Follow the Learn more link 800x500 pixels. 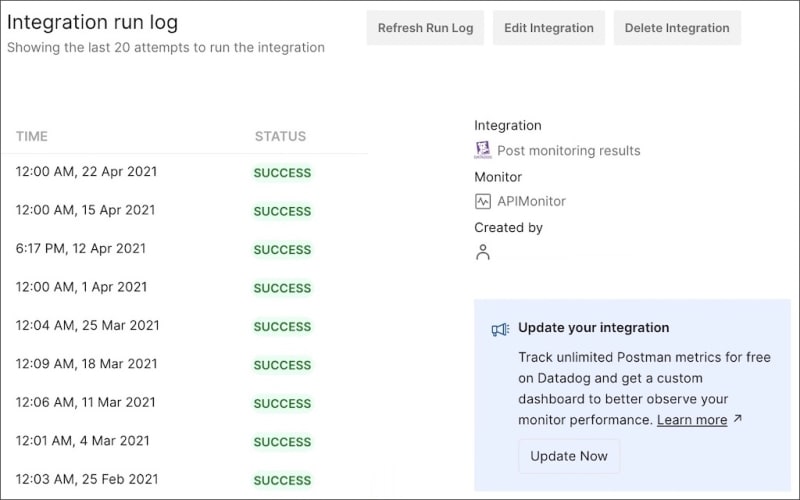tap(692, 420)
